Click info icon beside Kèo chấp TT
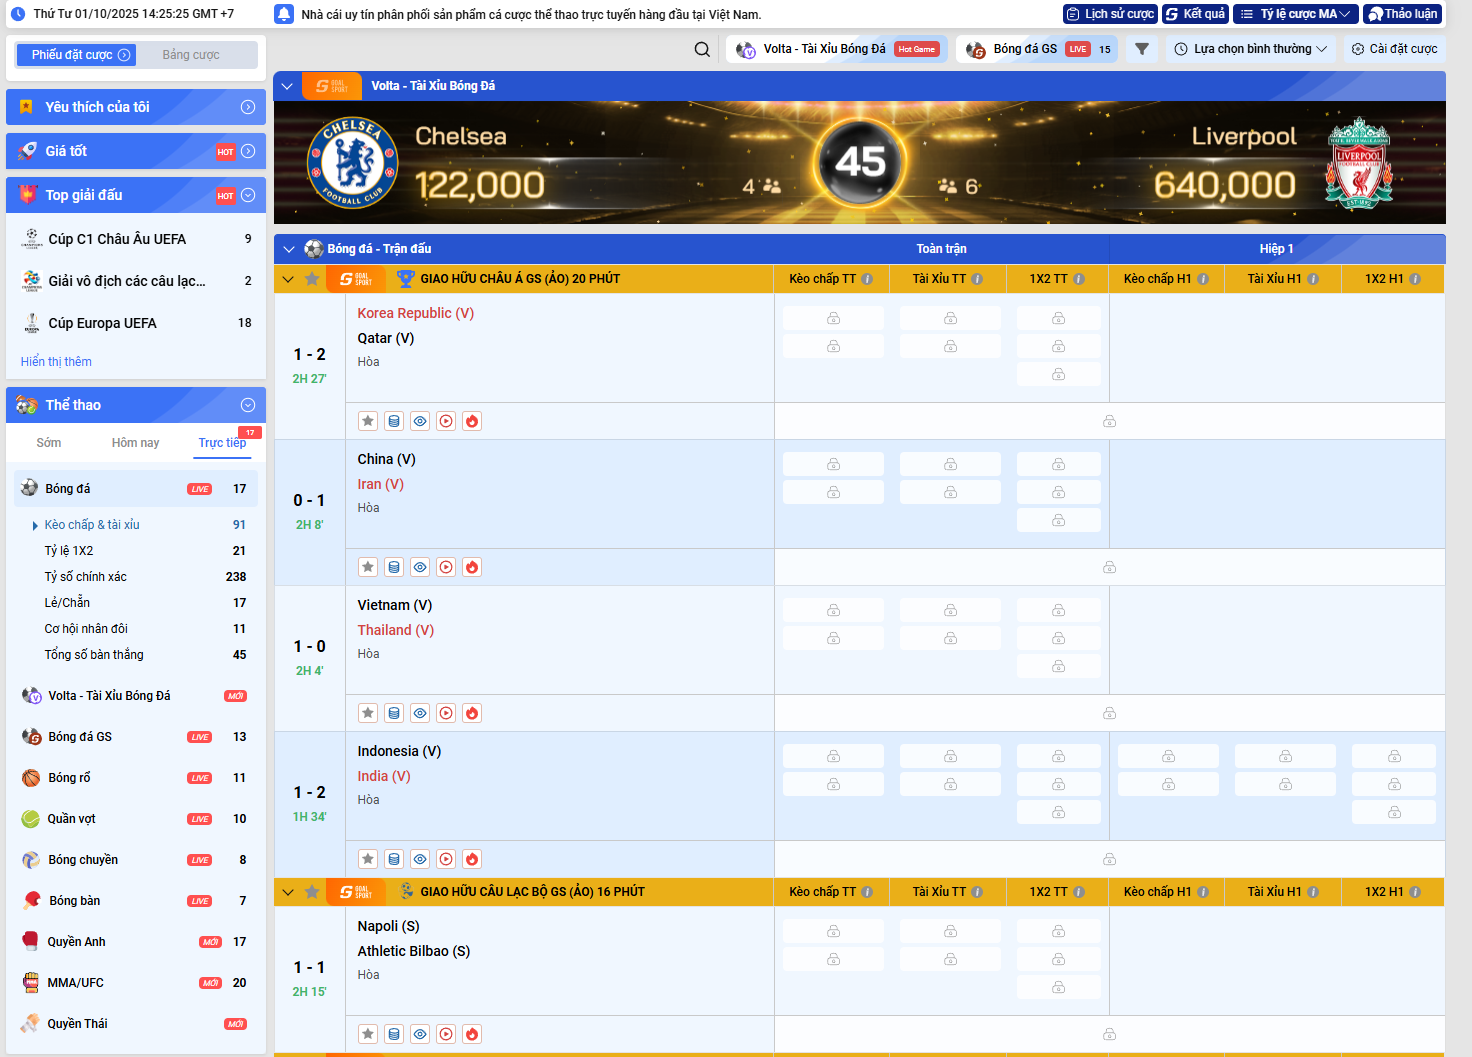 click(867, 279)
